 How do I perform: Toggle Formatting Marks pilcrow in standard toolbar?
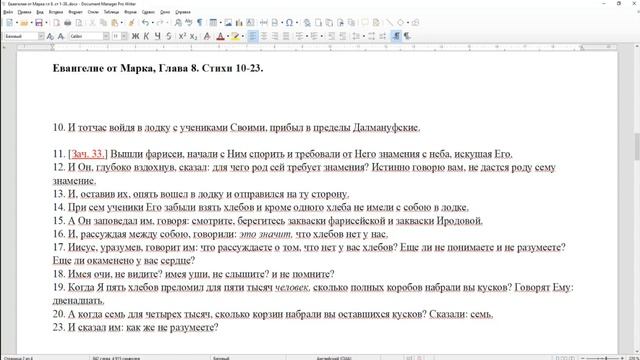(200, 23)
